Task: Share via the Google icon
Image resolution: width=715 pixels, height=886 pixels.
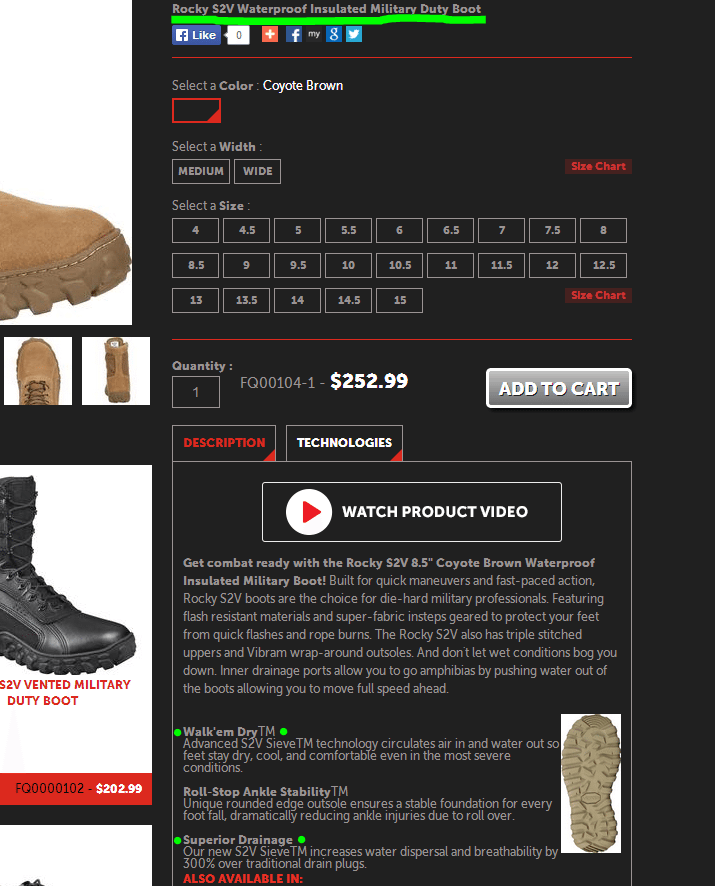Action: (x=333, y=34)
